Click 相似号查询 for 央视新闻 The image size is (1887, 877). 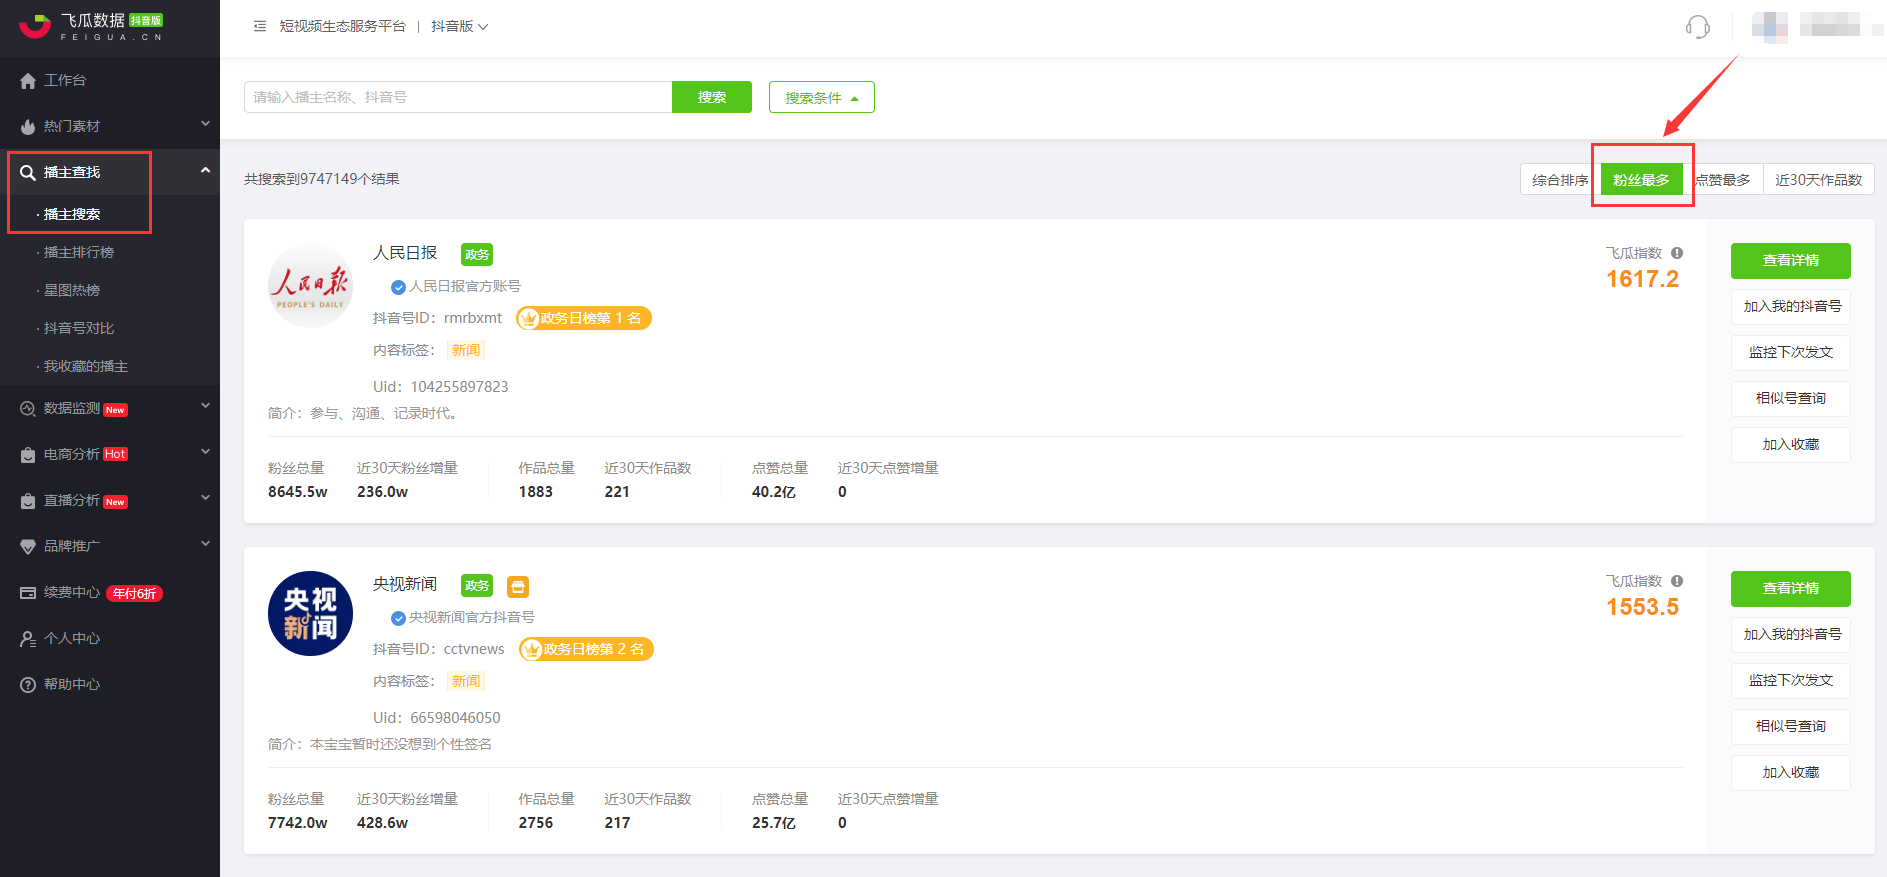point(1790,727)
